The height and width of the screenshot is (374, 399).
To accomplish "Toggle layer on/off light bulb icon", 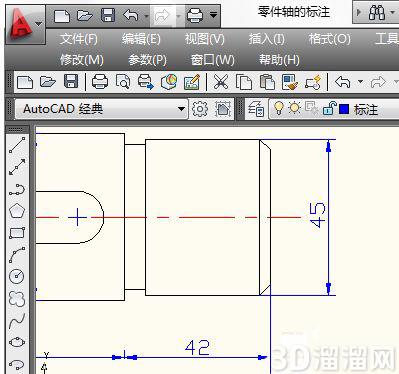I will (278, 108).
